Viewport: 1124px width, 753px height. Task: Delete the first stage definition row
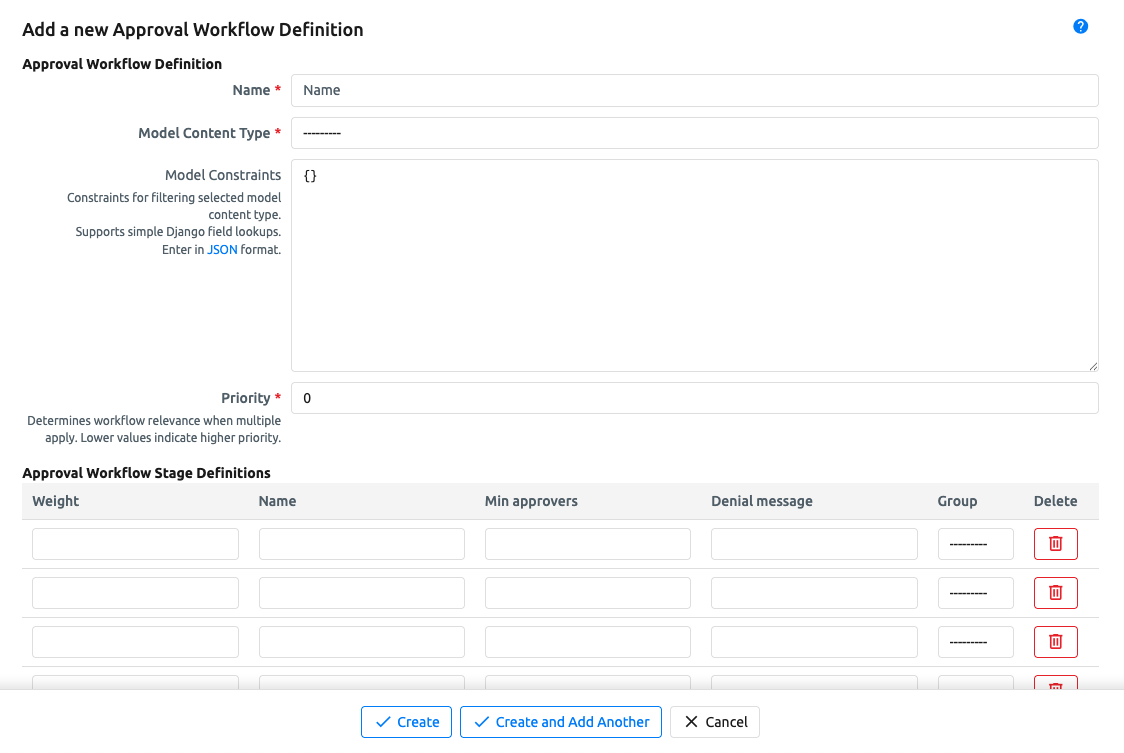pyautogui.click(x=1055, y=544)
